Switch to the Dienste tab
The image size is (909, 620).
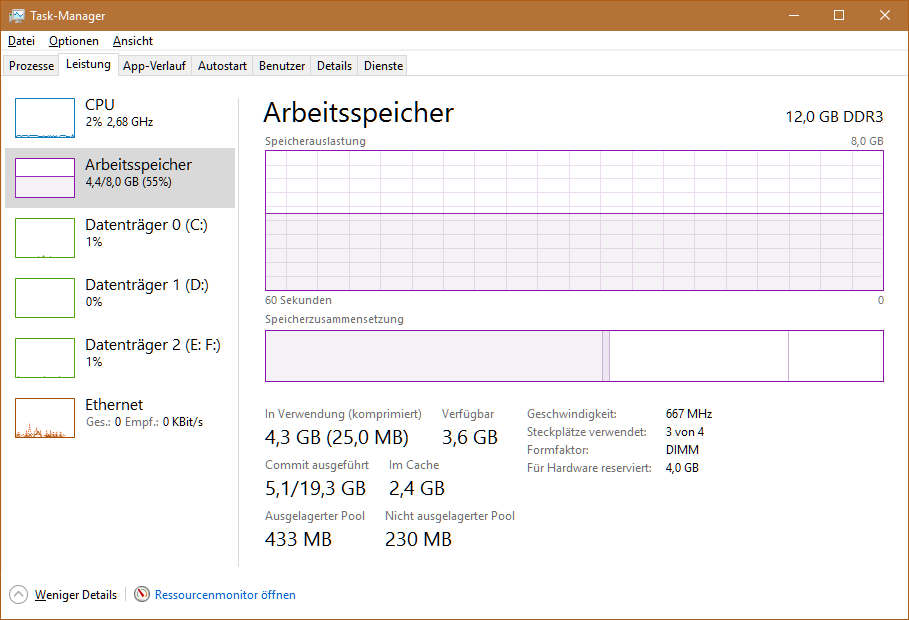(383, 66)
